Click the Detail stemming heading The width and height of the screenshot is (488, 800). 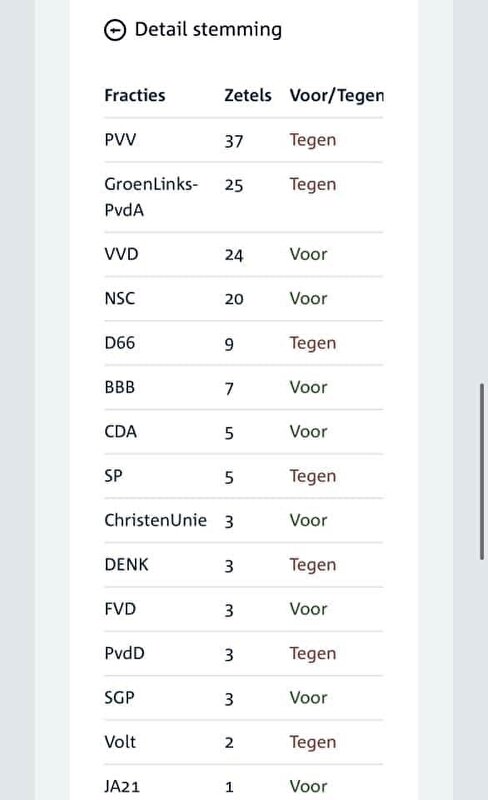coord(208,30)
